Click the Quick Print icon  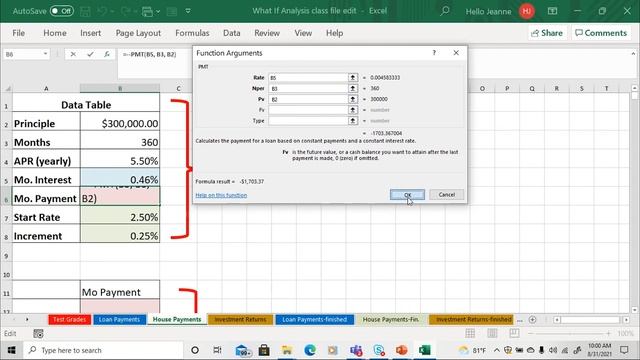tap(147, 11)
